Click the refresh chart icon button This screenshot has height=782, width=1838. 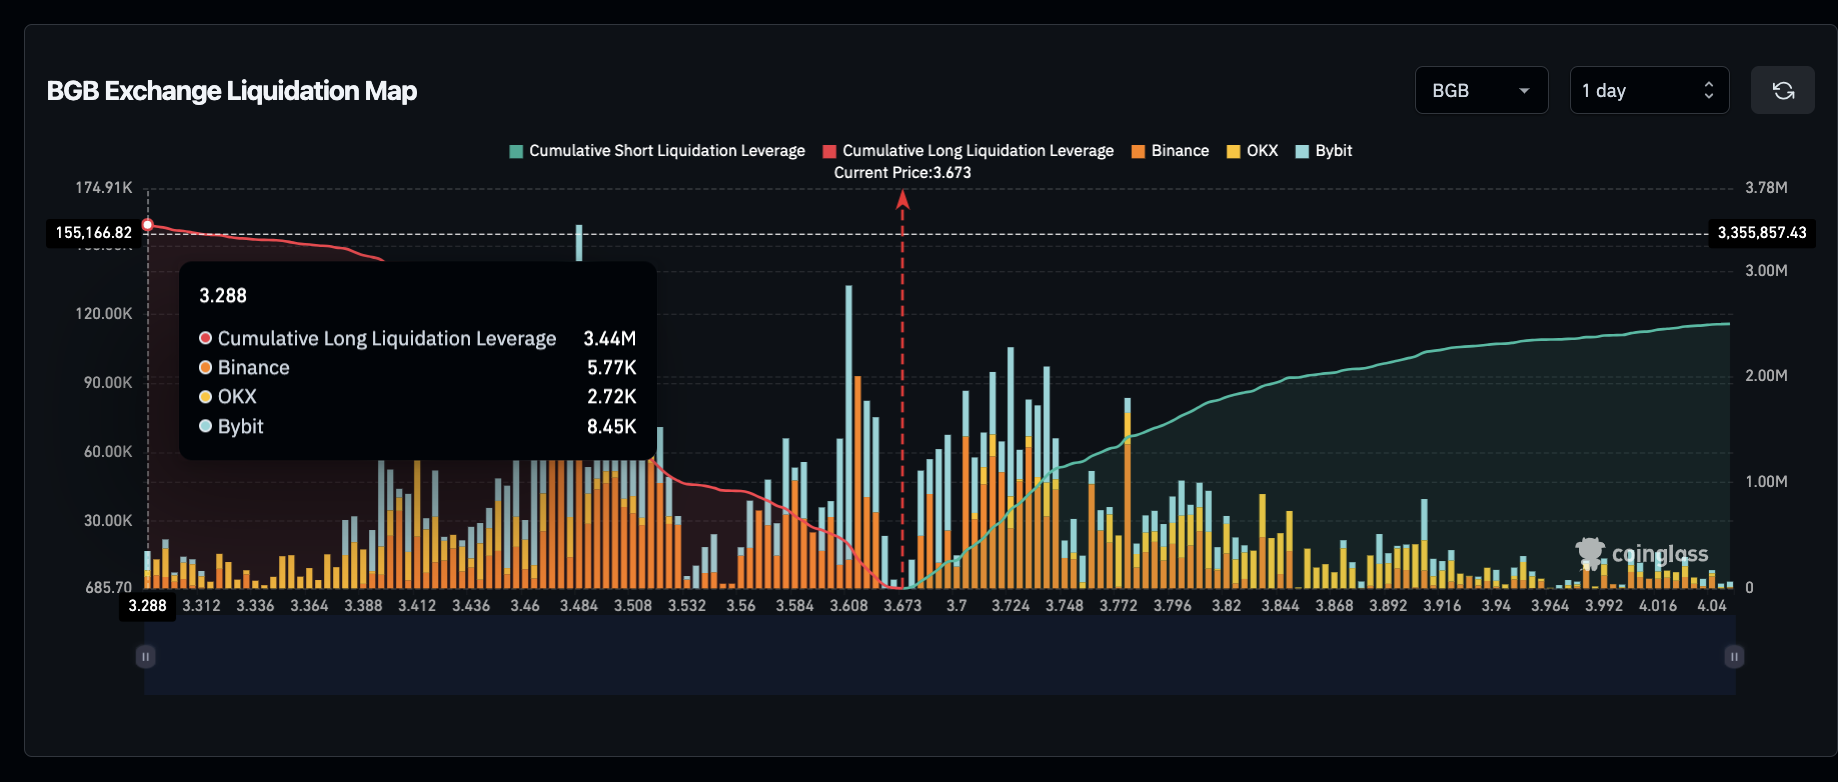pos(1782,90)
